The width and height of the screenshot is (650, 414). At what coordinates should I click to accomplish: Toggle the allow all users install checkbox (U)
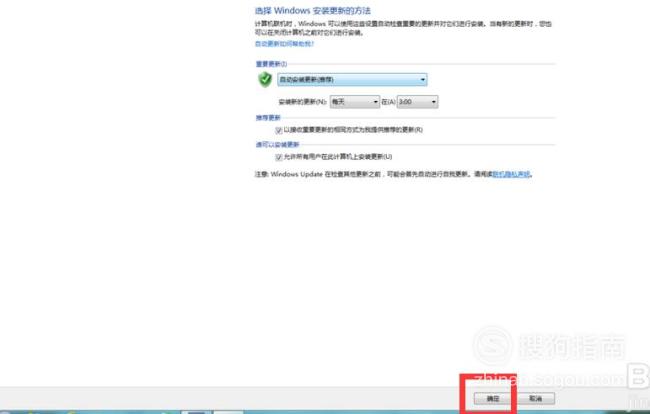click(x=279, y=157)
